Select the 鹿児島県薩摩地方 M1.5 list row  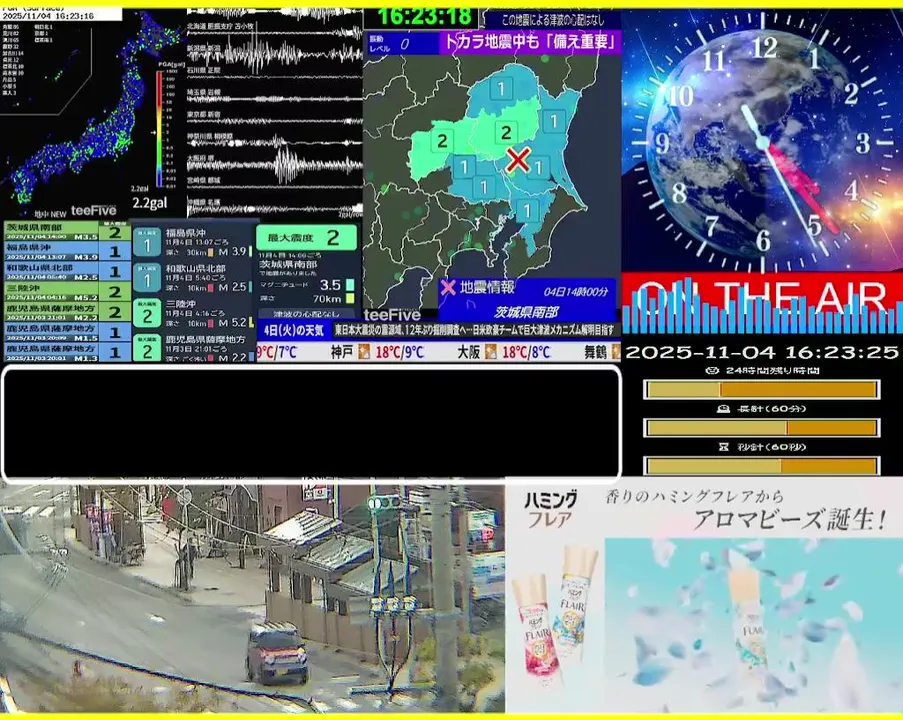pyautogui.click(x=67, y=332)
